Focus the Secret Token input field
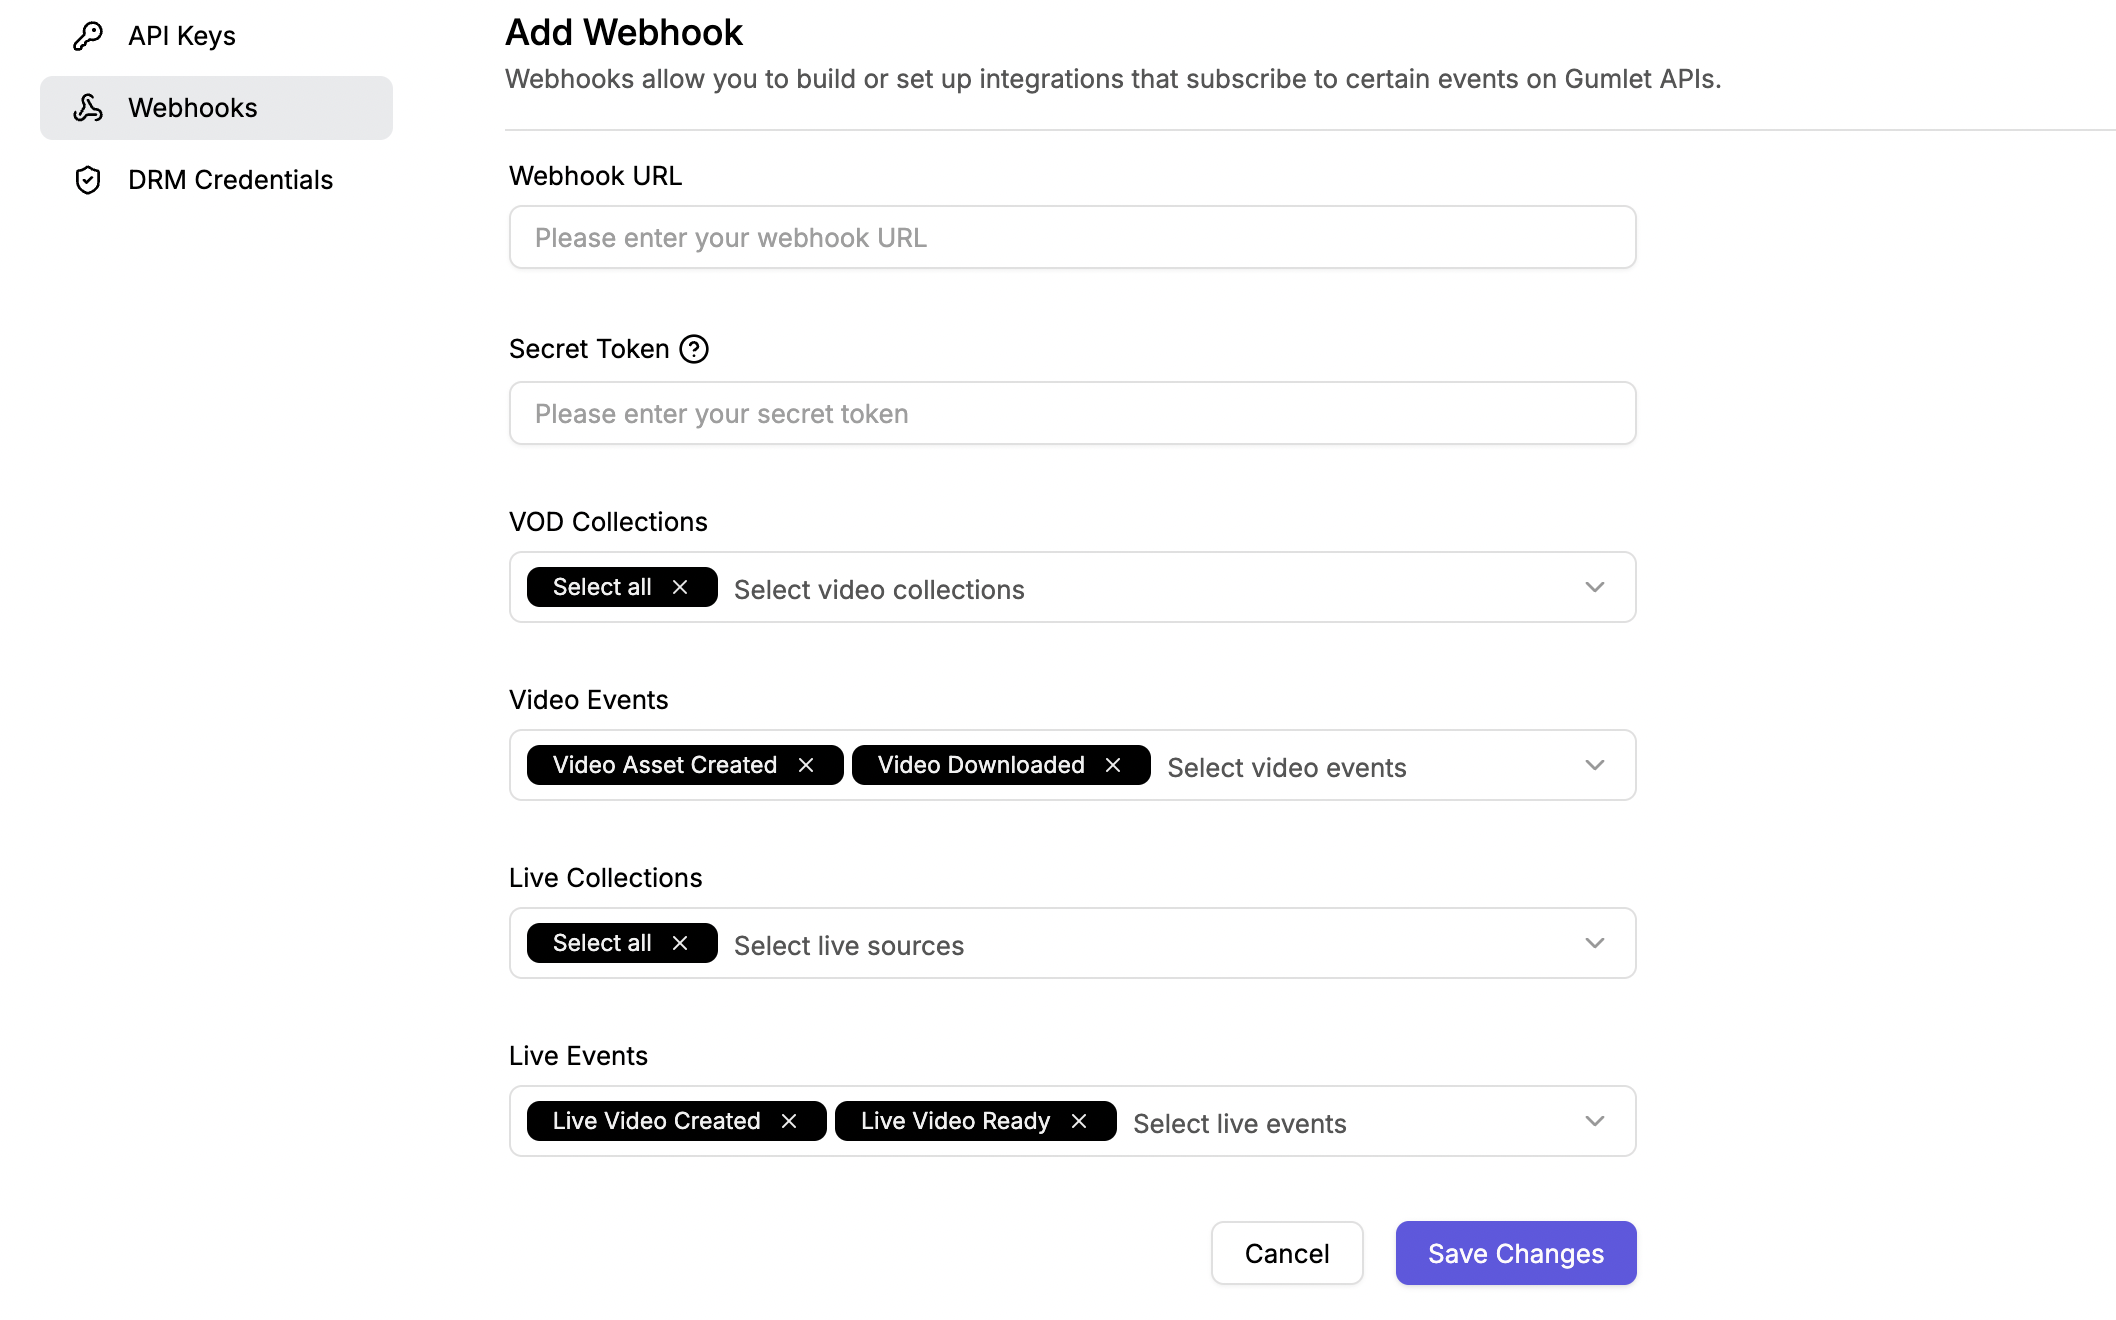 (x=1073, y=413)
